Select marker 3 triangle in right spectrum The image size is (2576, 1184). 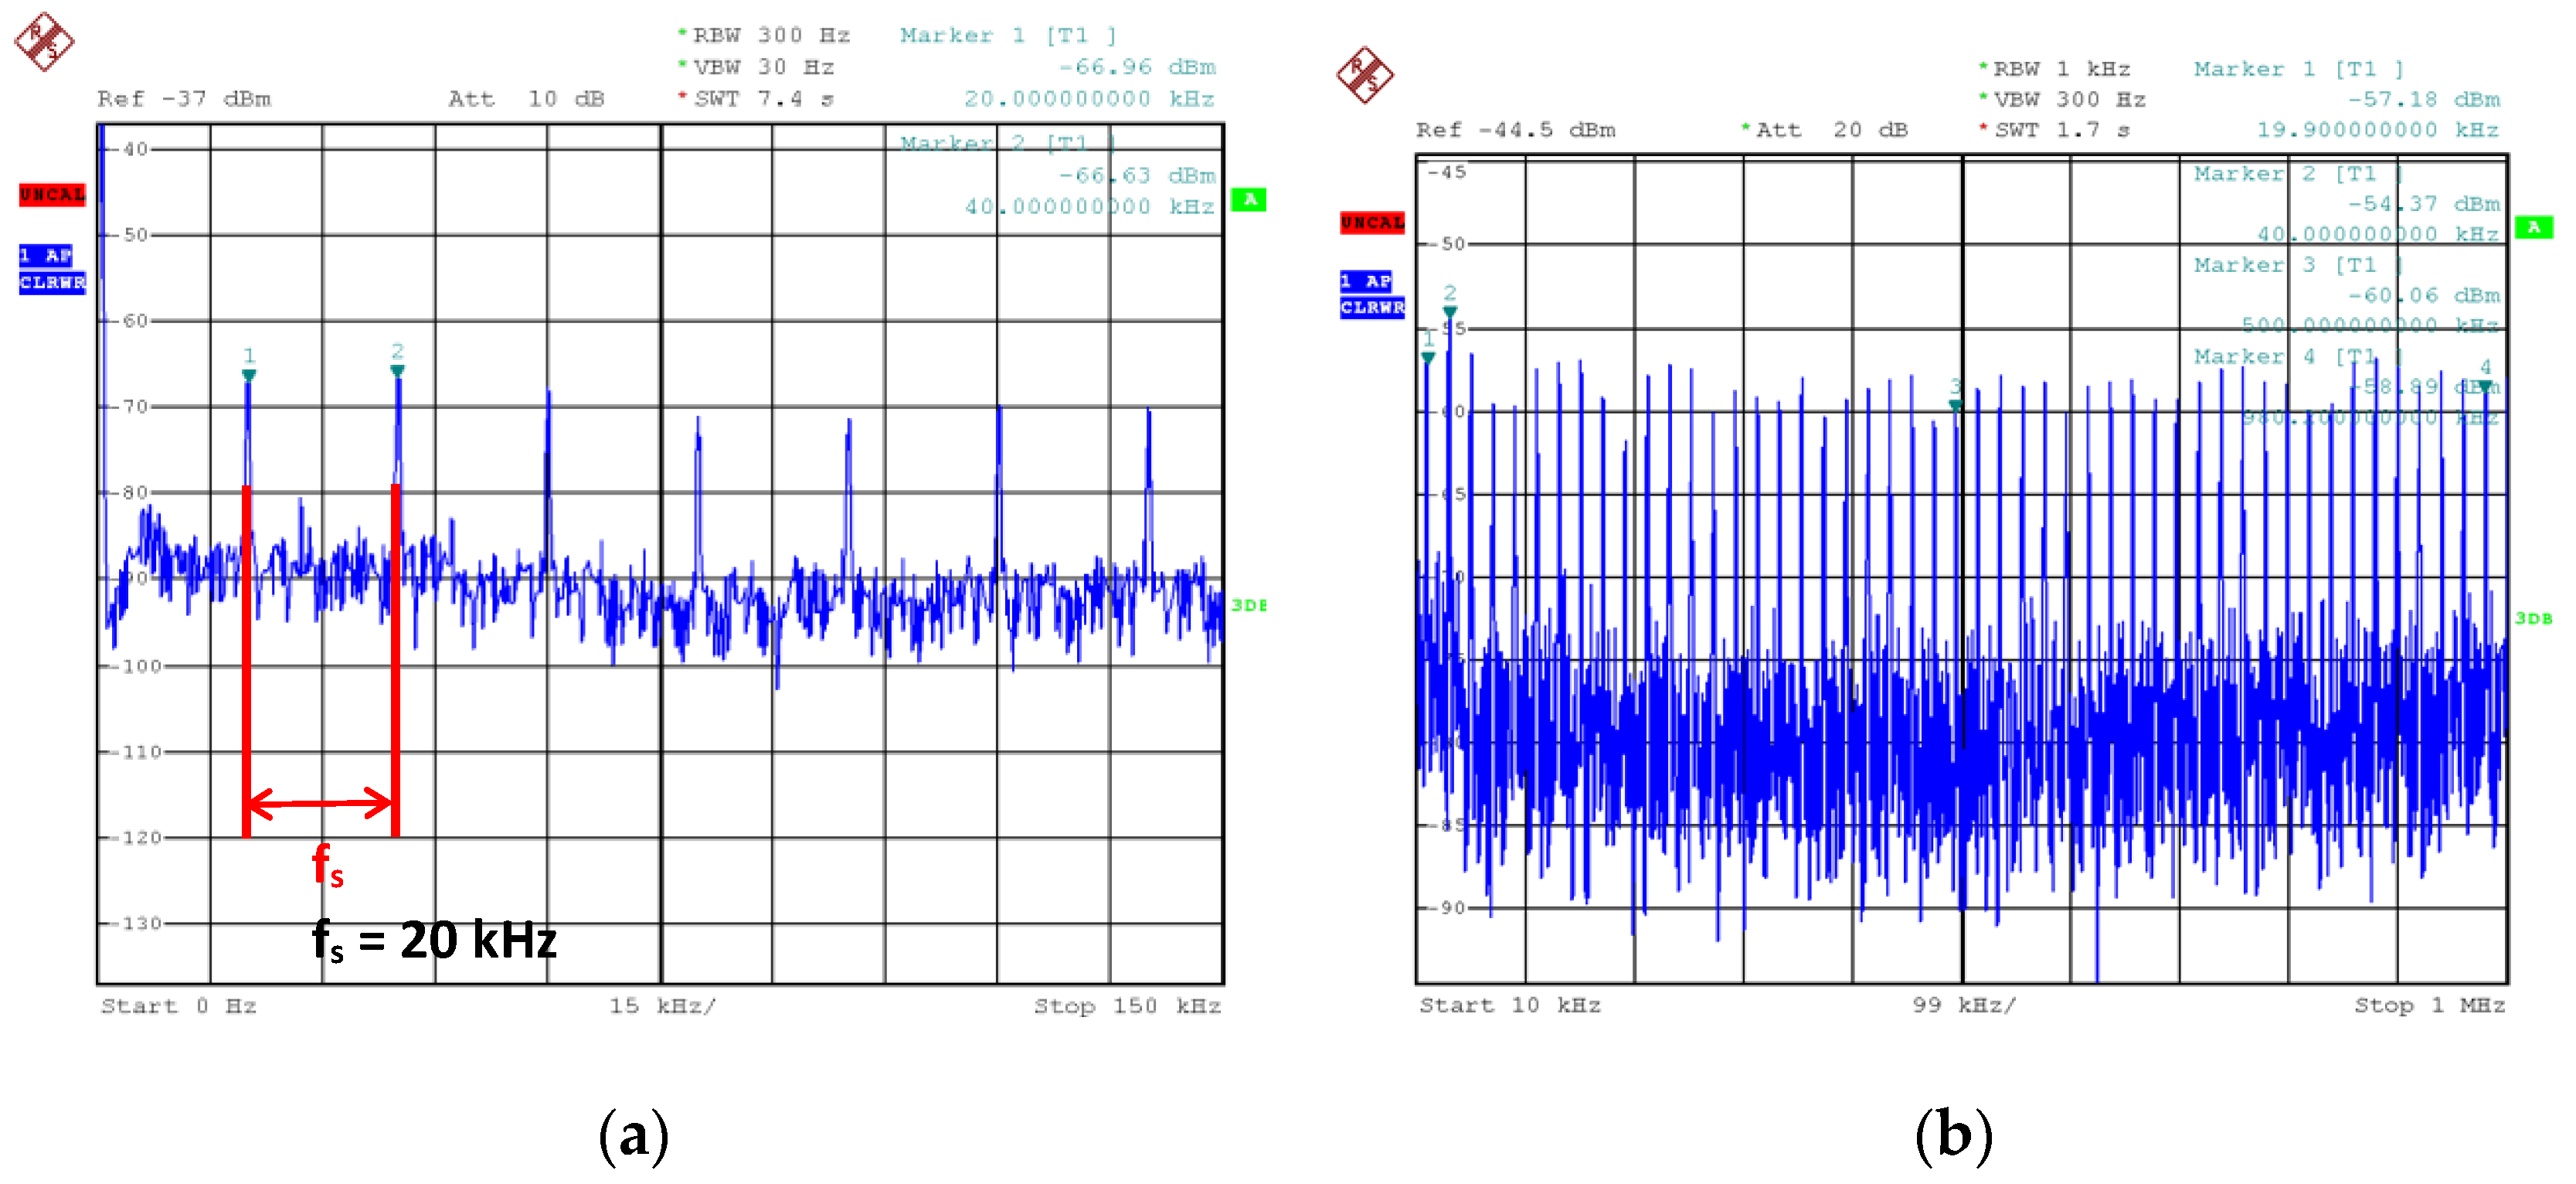click(x=1955, y=405)
